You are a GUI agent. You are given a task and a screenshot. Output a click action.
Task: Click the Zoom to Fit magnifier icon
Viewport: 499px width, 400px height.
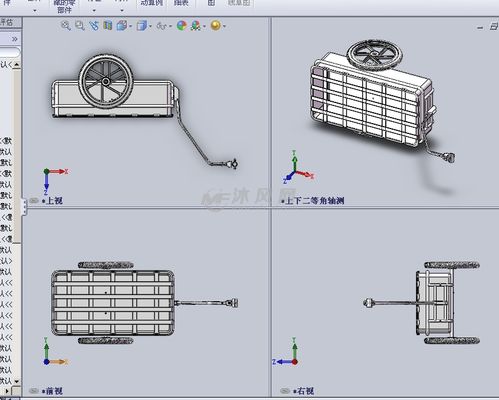tap(66, 26)
